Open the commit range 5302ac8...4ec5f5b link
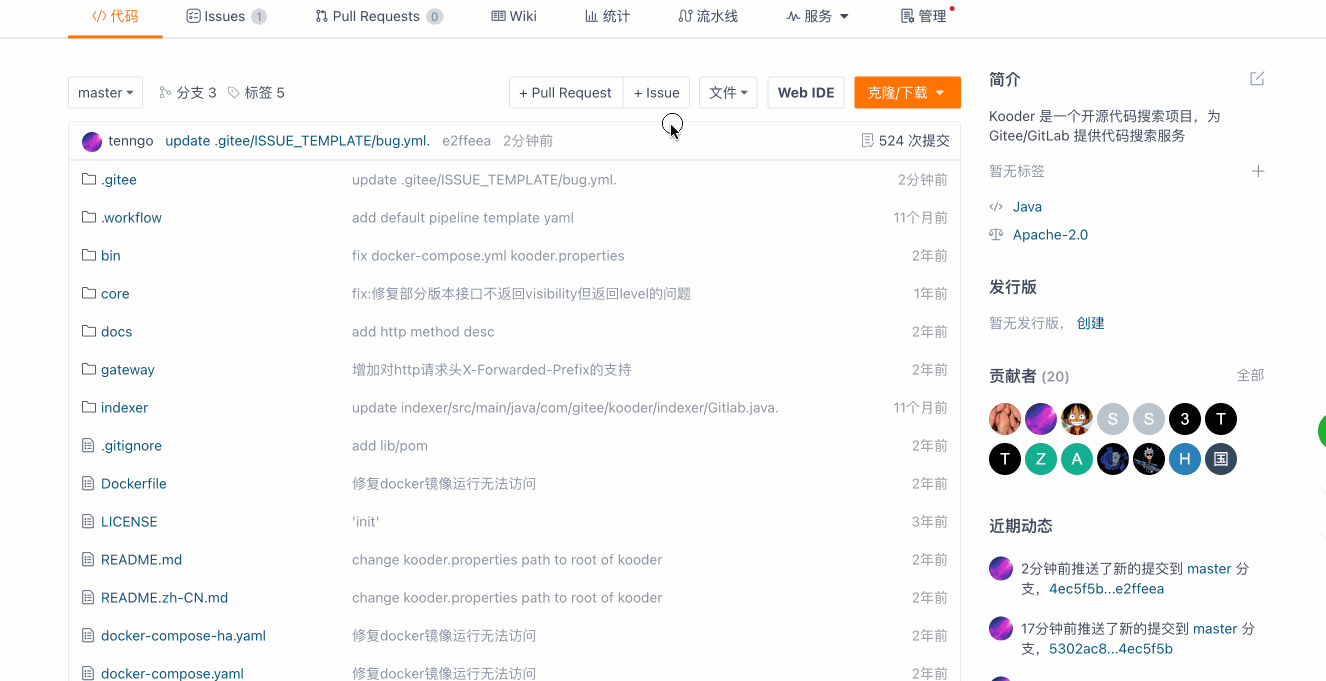Viewport: 1326px width, 681px height. tap(1111, 649)
